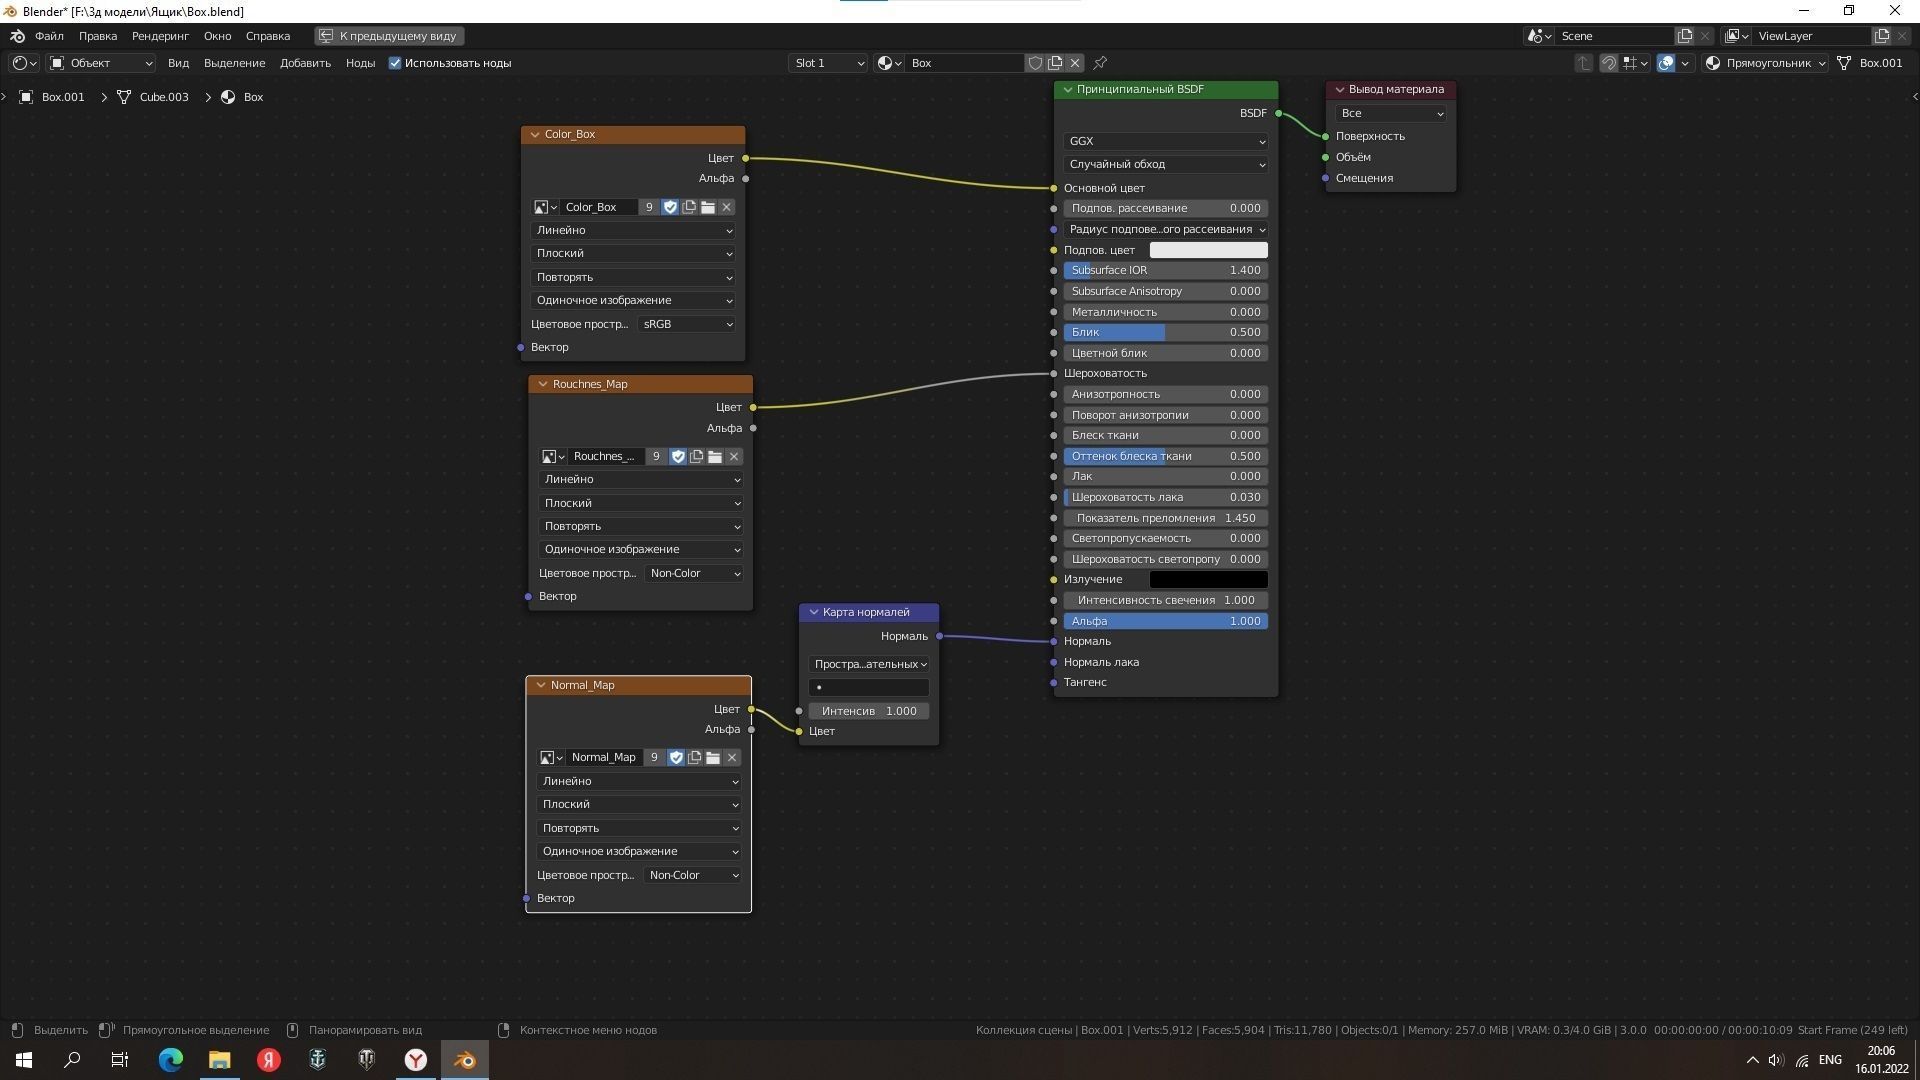Open sRGB color space dropdown in Color_Box

(x=687, y=324)
